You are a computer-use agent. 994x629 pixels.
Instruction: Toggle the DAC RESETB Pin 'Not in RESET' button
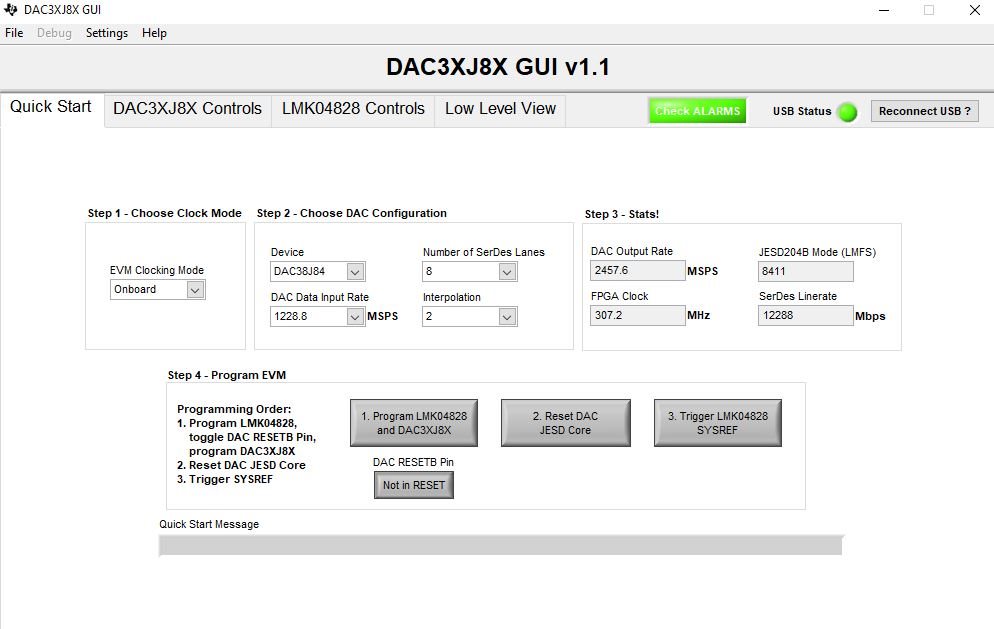[x=413, y=485]
